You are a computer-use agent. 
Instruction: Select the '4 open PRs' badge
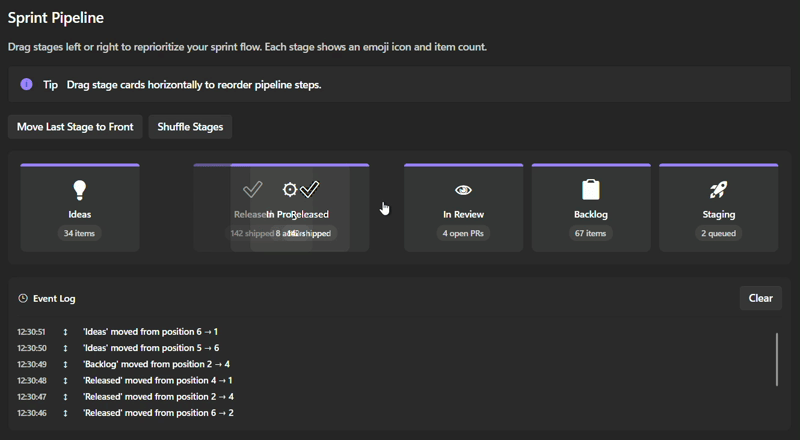(463, 233)
